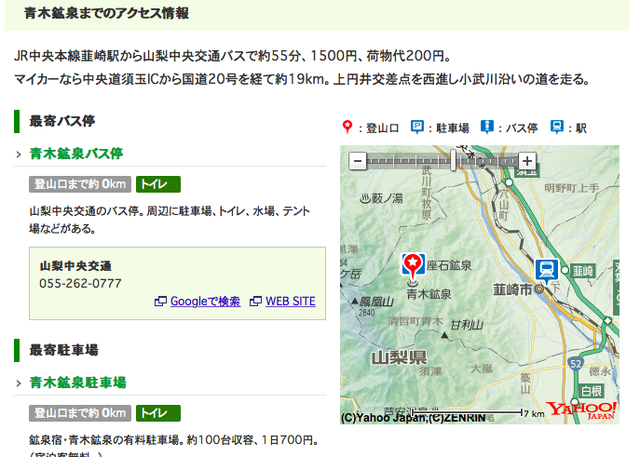640x457 pixels.
Task: Zoom out the map with minus button
Action: (357, 161)
